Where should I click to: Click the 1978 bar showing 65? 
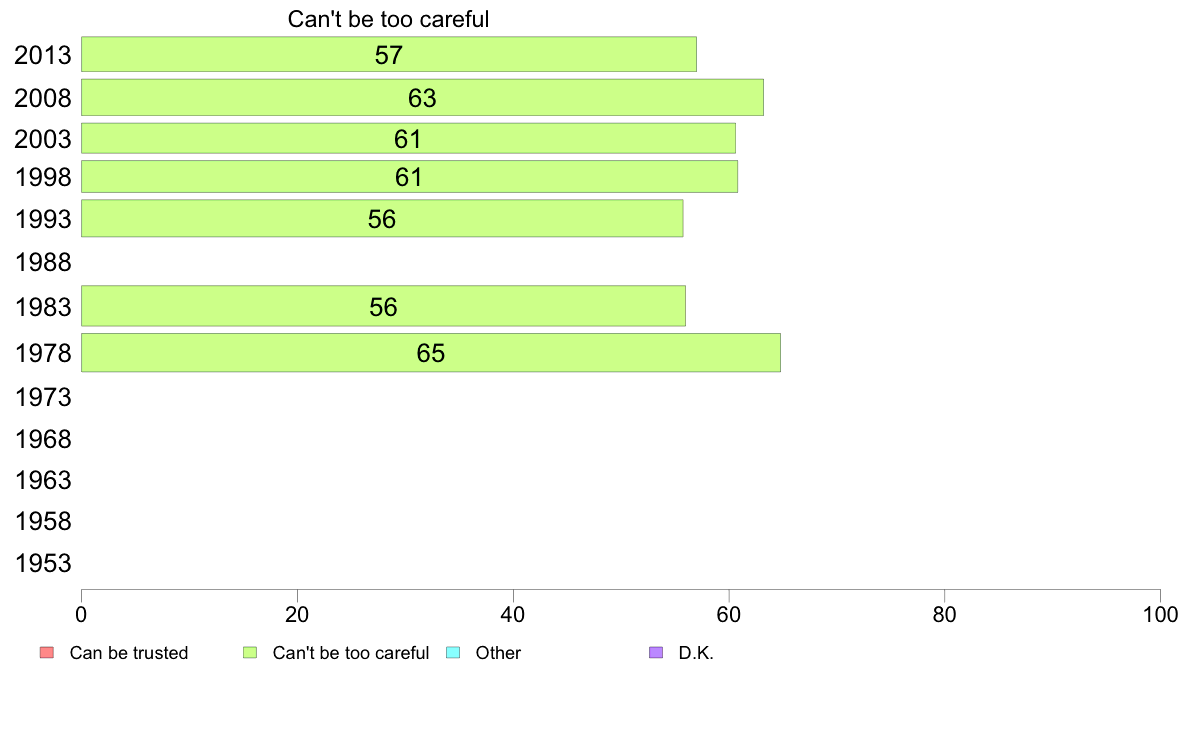(430, 353)
